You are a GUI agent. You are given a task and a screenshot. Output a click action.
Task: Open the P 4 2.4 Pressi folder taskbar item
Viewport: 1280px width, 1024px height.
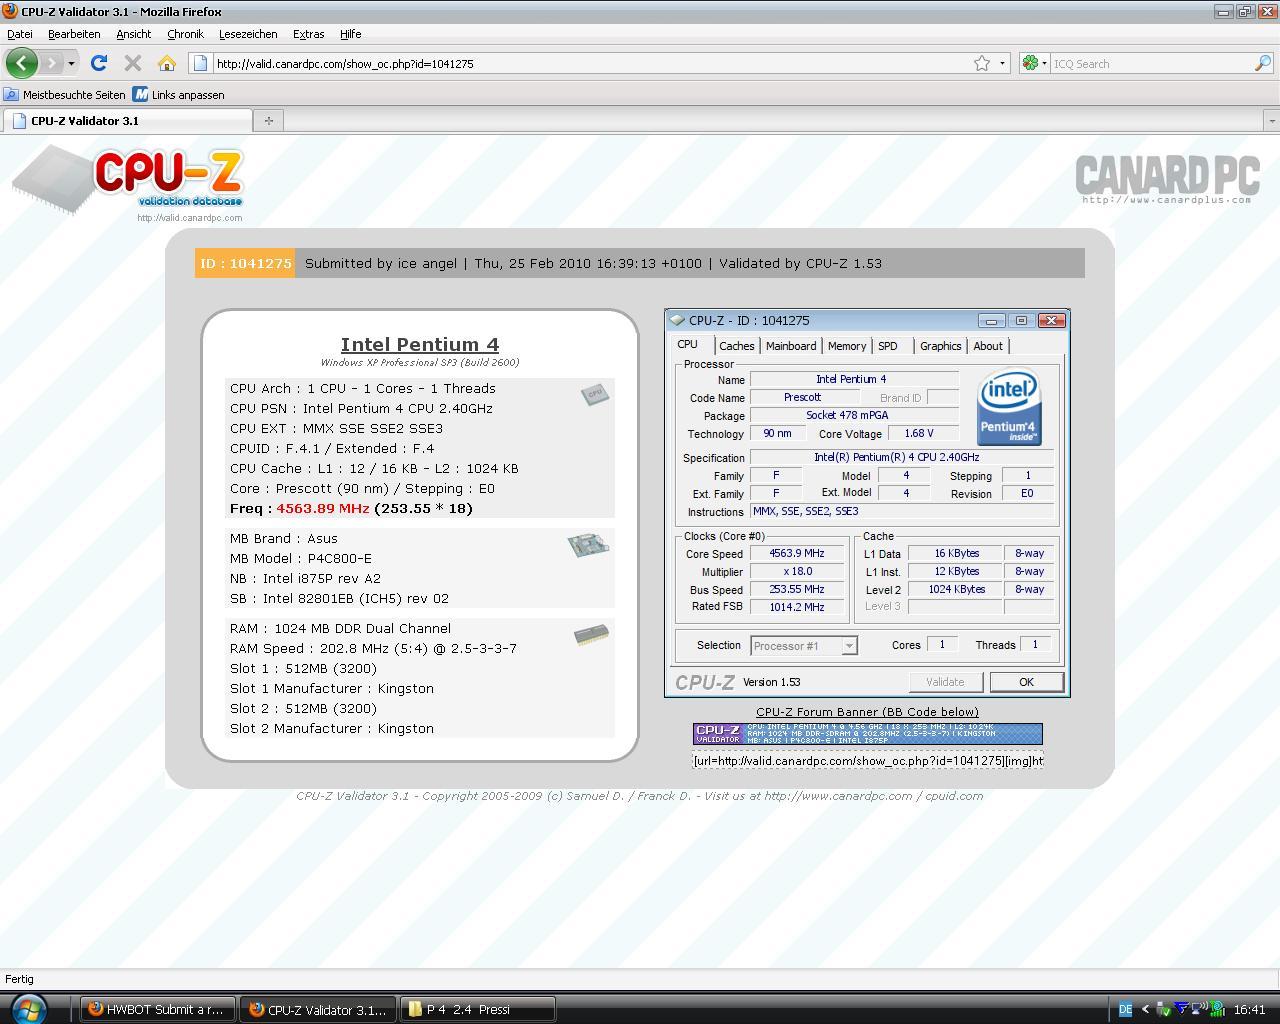[477, 1009]
